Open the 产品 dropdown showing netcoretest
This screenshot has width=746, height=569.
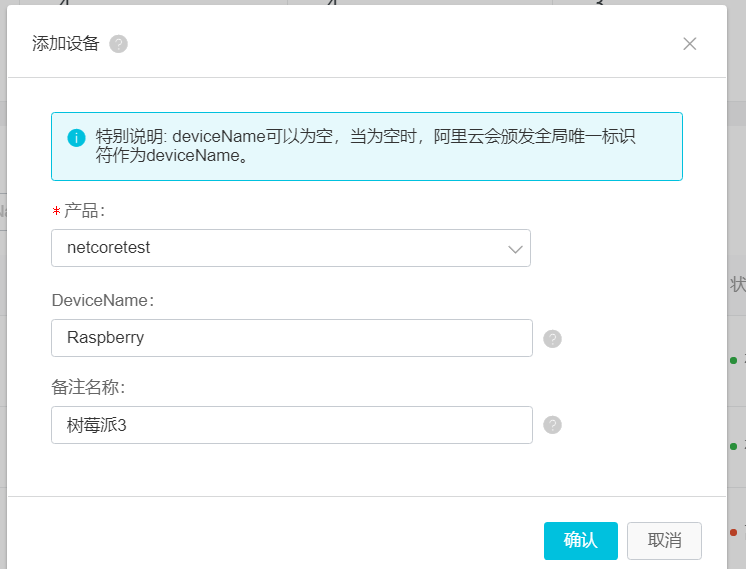[x=290, y=248]
